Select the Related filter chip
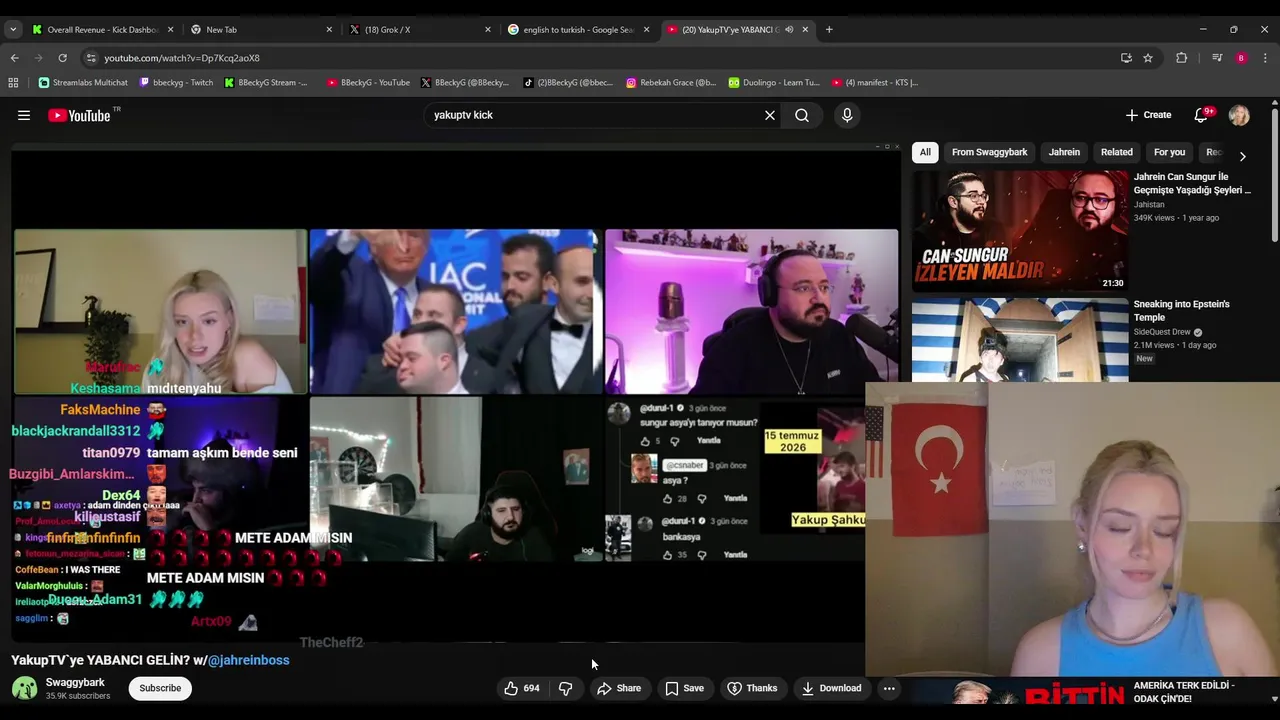Image resolution: width=1280 pixels, height=720 pixels. (x=1117, y=152)
